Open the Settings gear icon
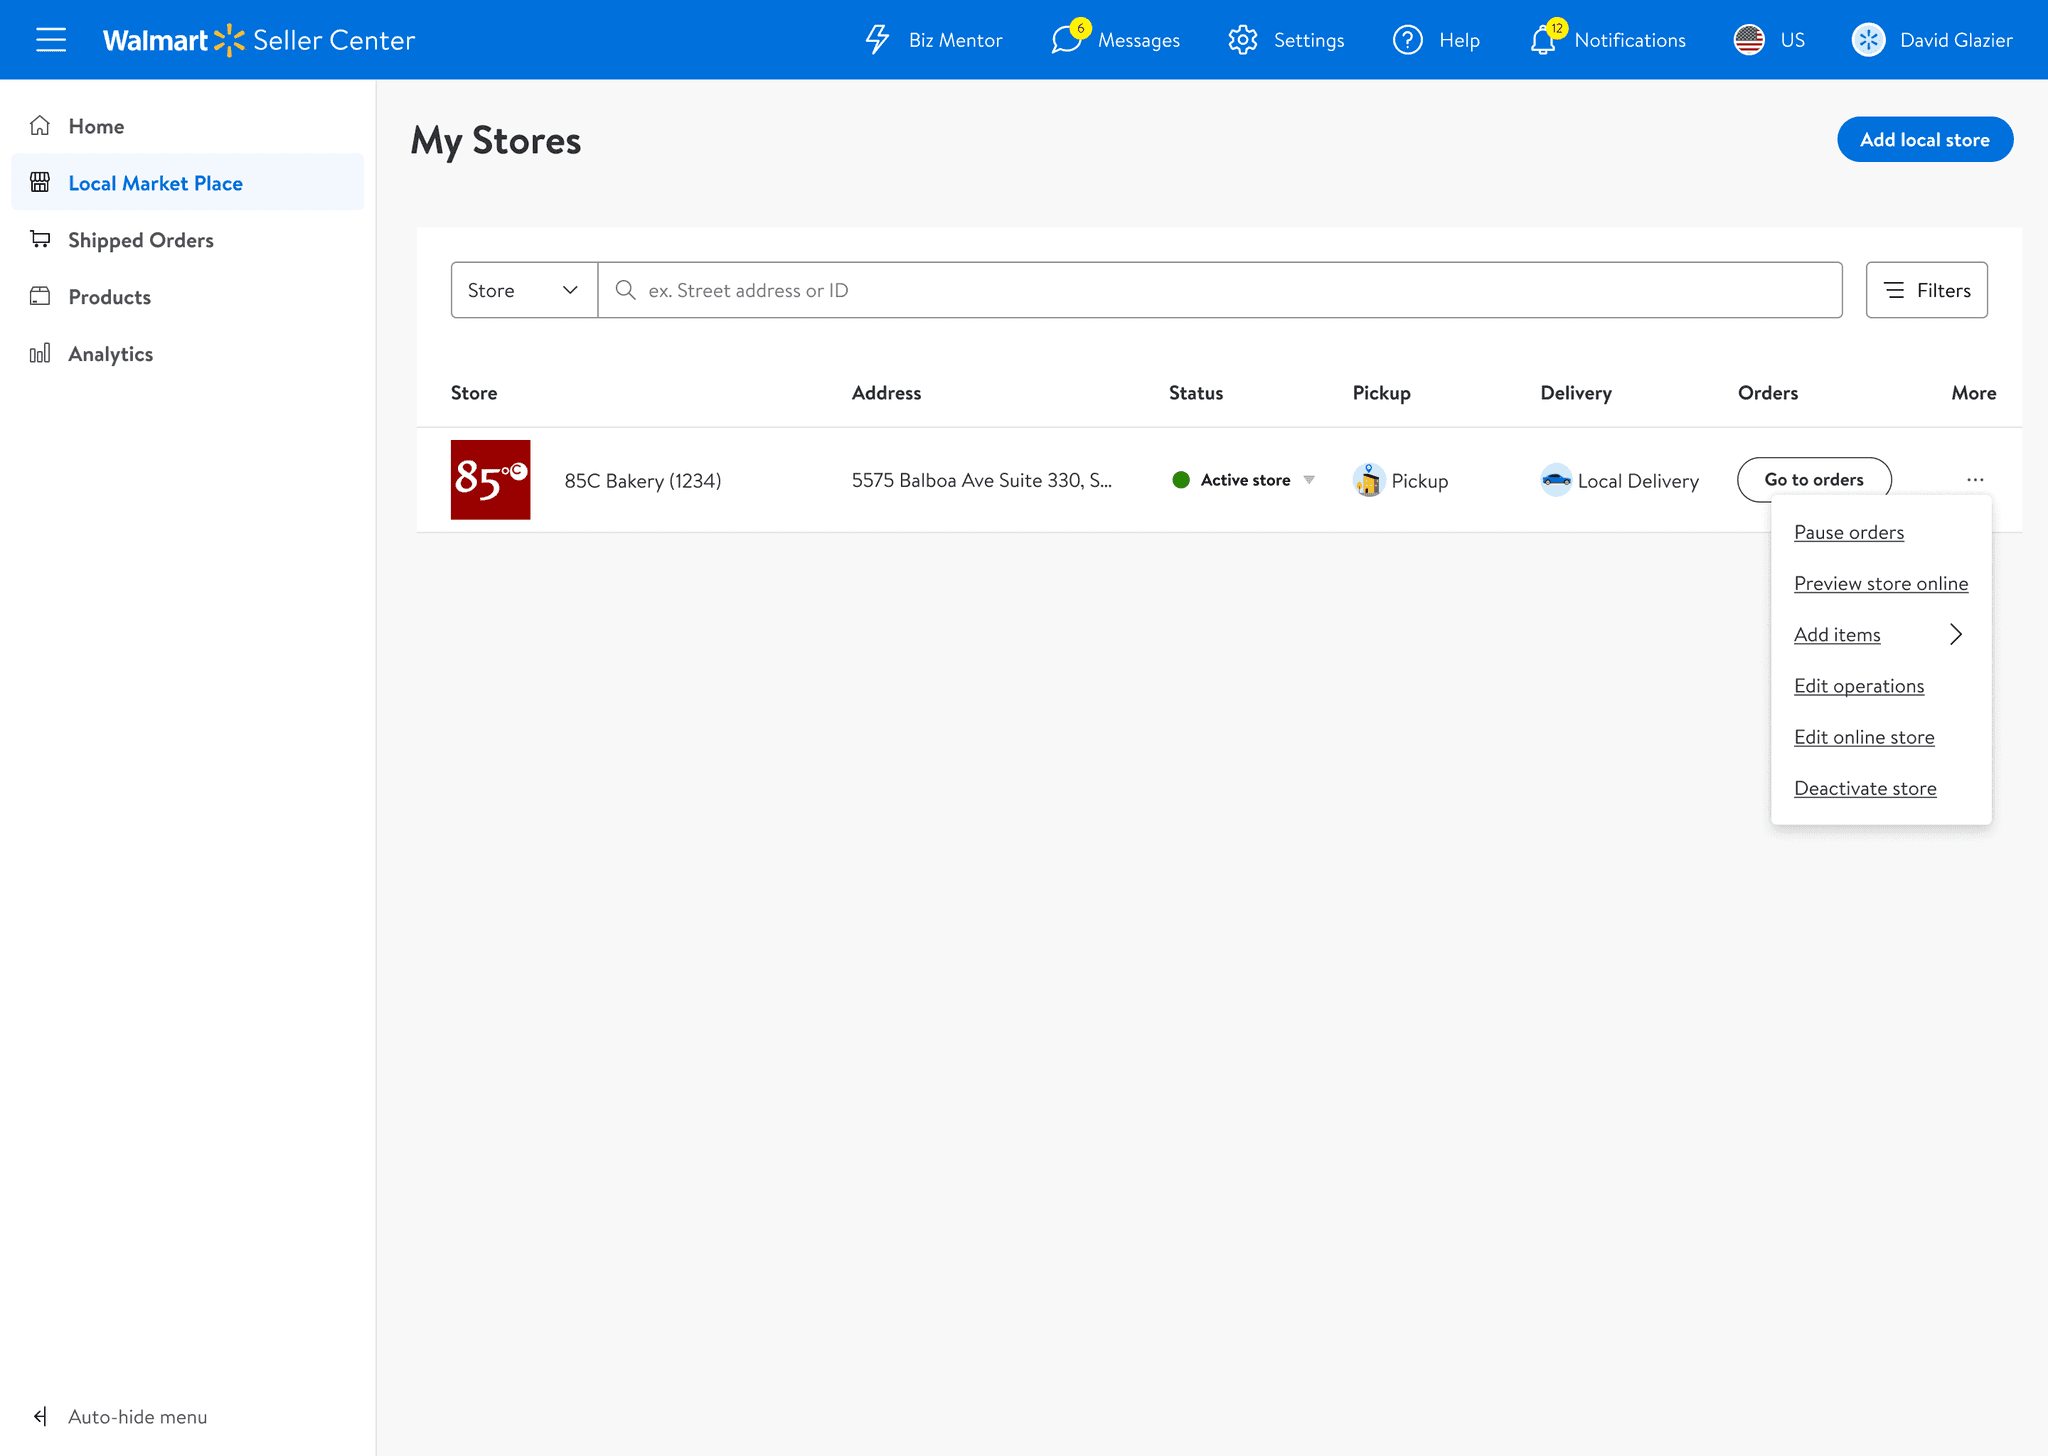 (1243, 40)
